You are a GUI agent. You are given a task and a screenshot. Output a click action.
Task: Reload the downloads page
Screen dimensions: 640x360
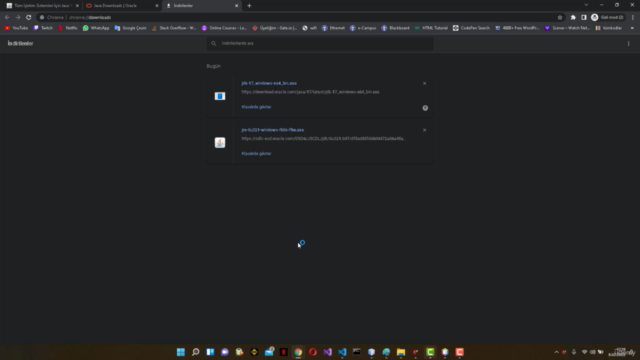29,17
